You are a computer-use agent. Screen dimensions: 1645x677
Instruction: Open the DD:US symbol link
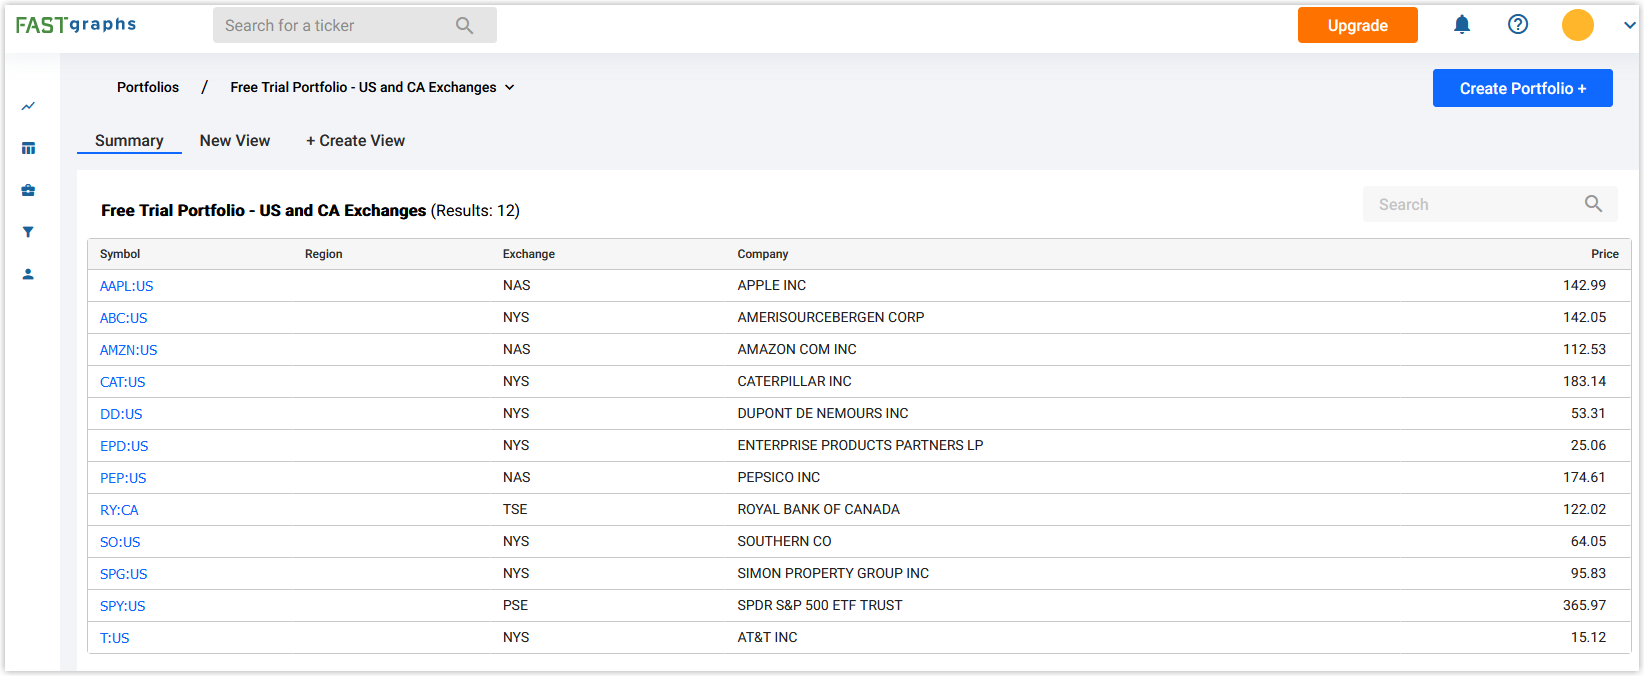(x=121, y=414)
